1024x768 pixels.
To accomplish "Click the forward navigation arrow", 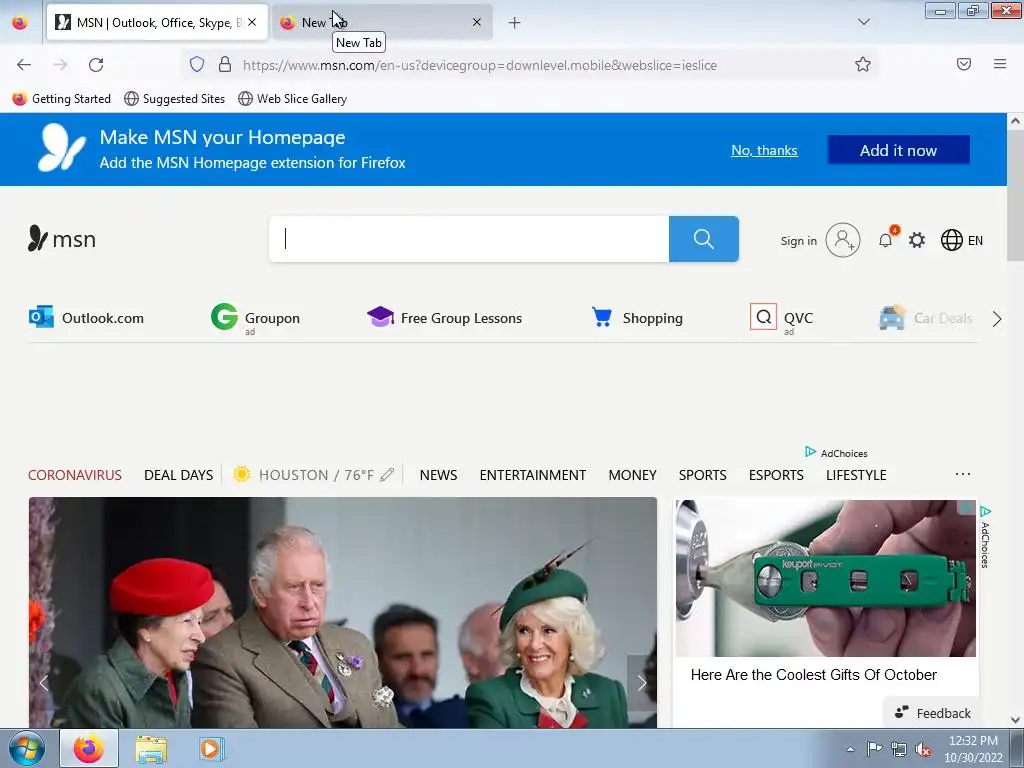I will tap(60, 64).
